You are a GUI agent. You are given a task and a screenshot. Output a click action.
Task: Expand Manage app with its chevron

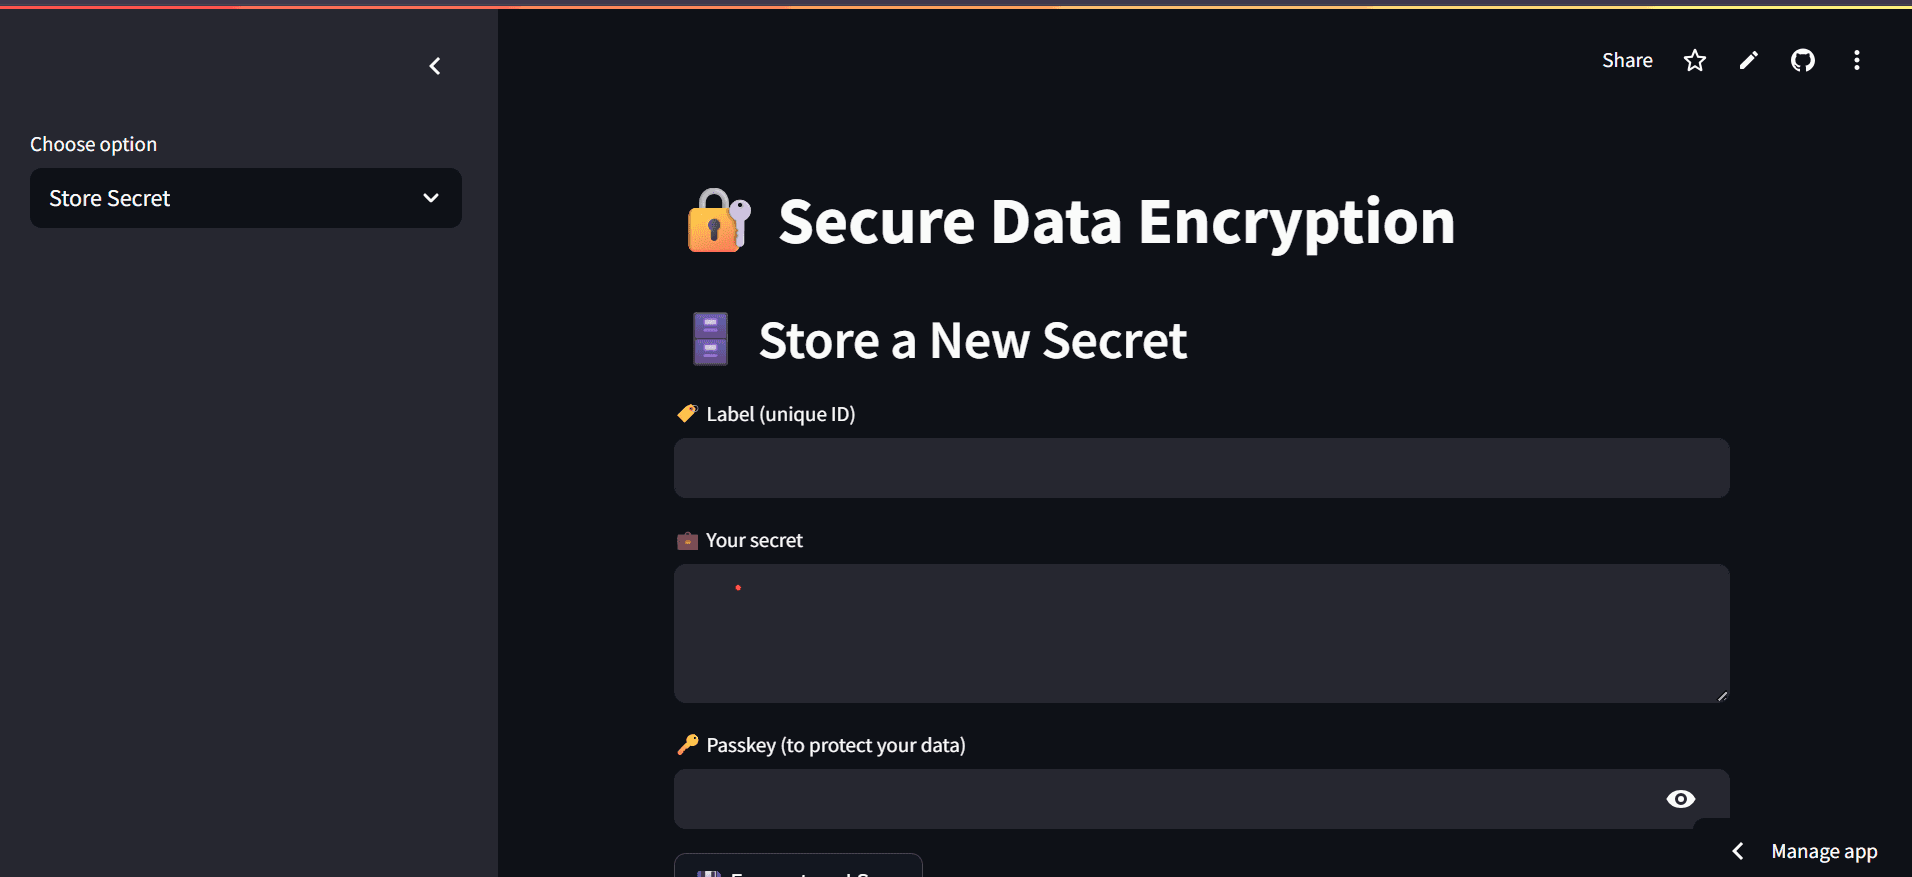(x=1738, y=850)
